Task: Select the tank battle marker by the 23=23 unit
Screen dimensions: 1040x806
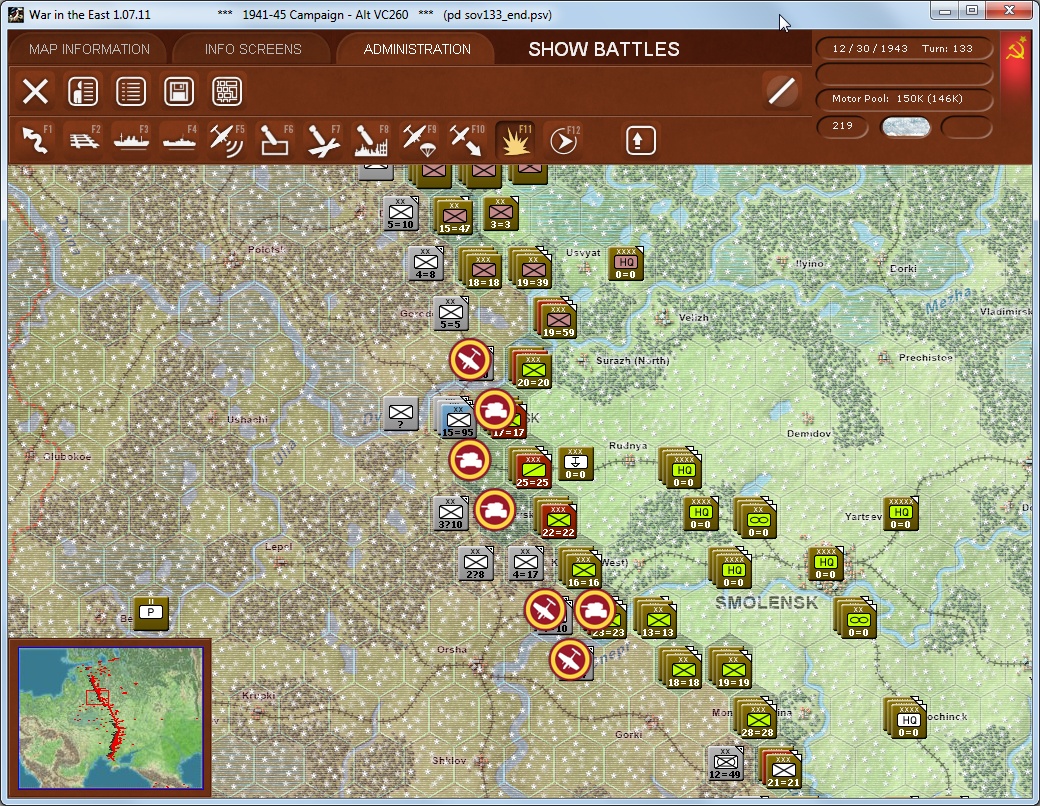Action: [595, 610]
